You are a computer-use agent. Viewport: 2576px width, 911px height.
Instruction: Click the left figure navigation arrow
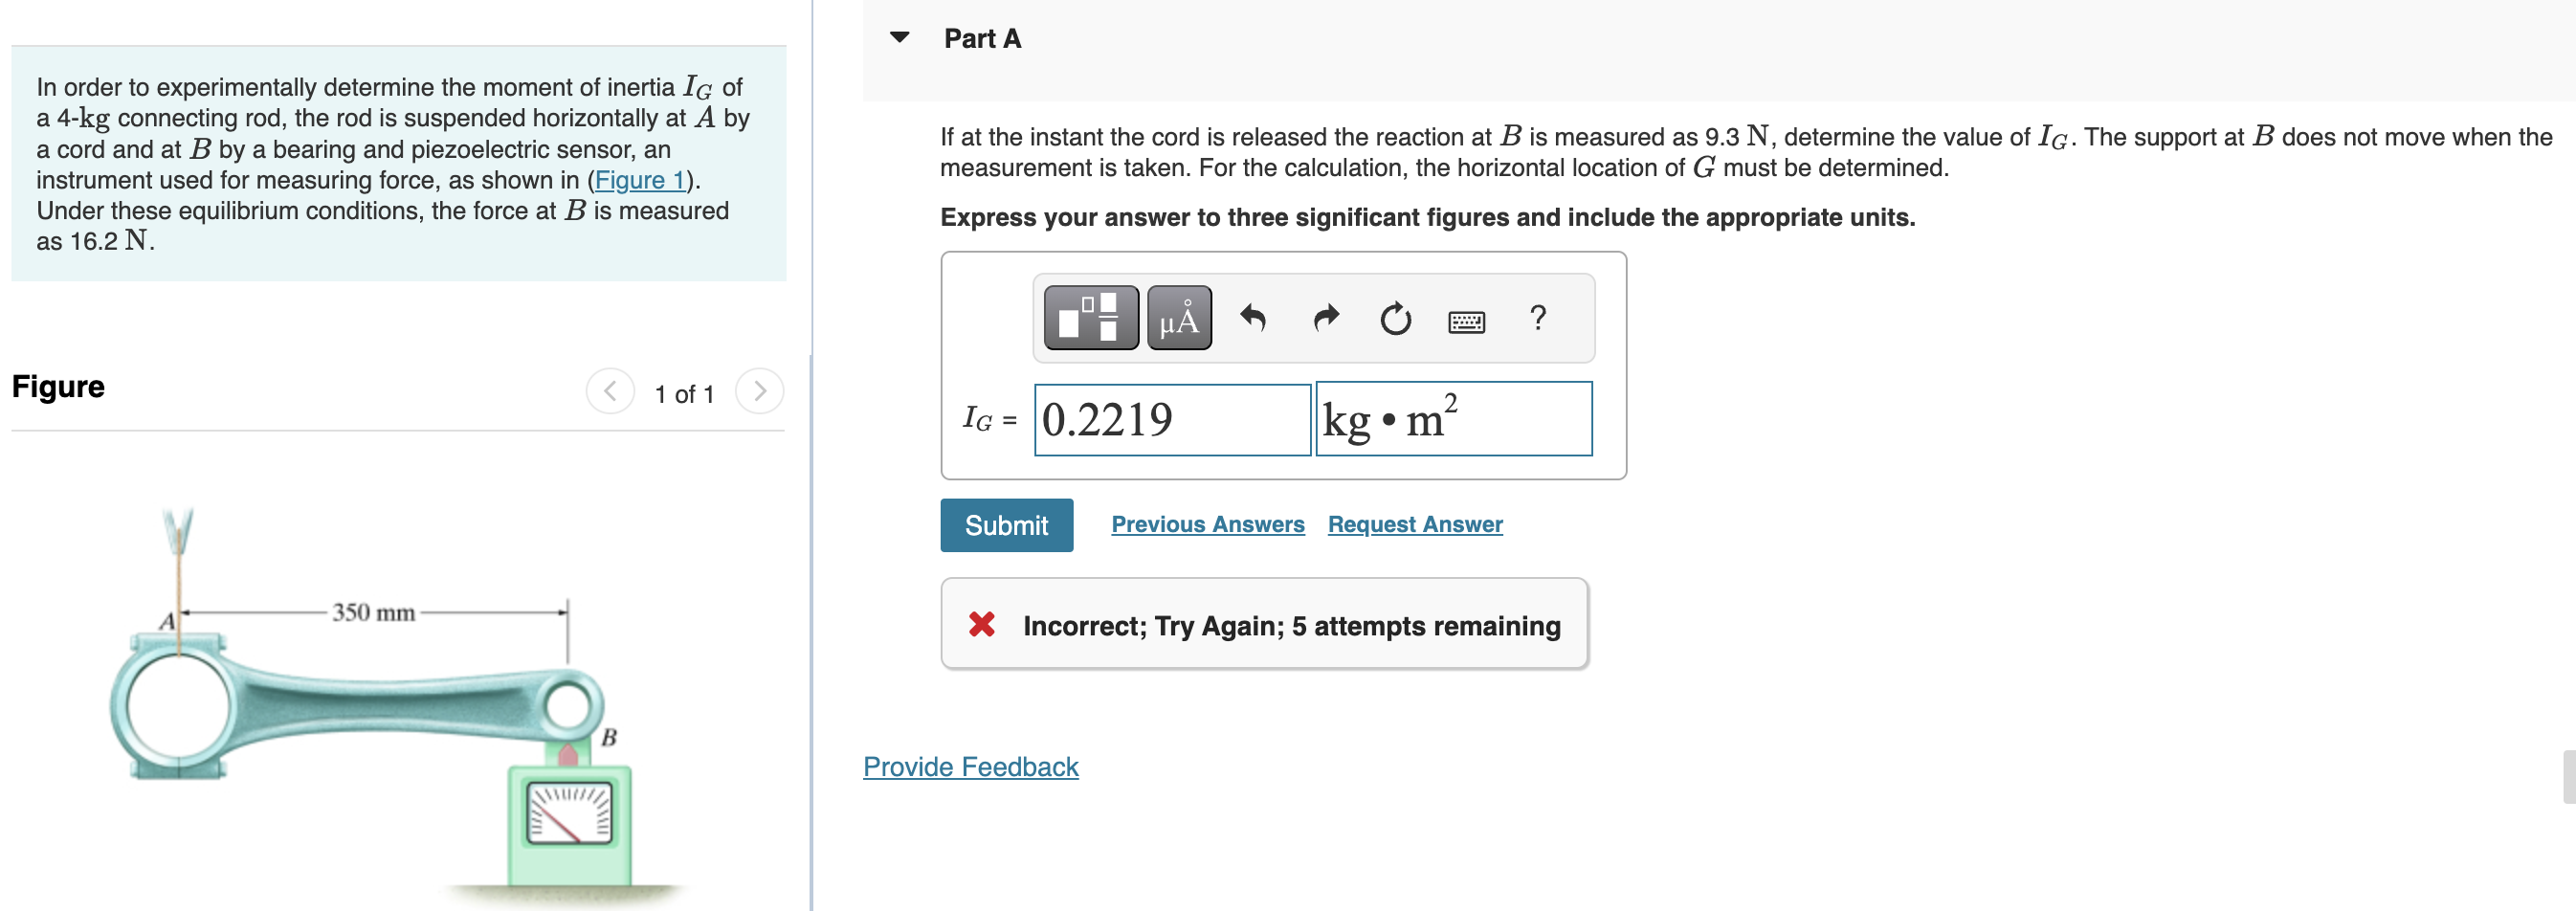click(611, 392)
